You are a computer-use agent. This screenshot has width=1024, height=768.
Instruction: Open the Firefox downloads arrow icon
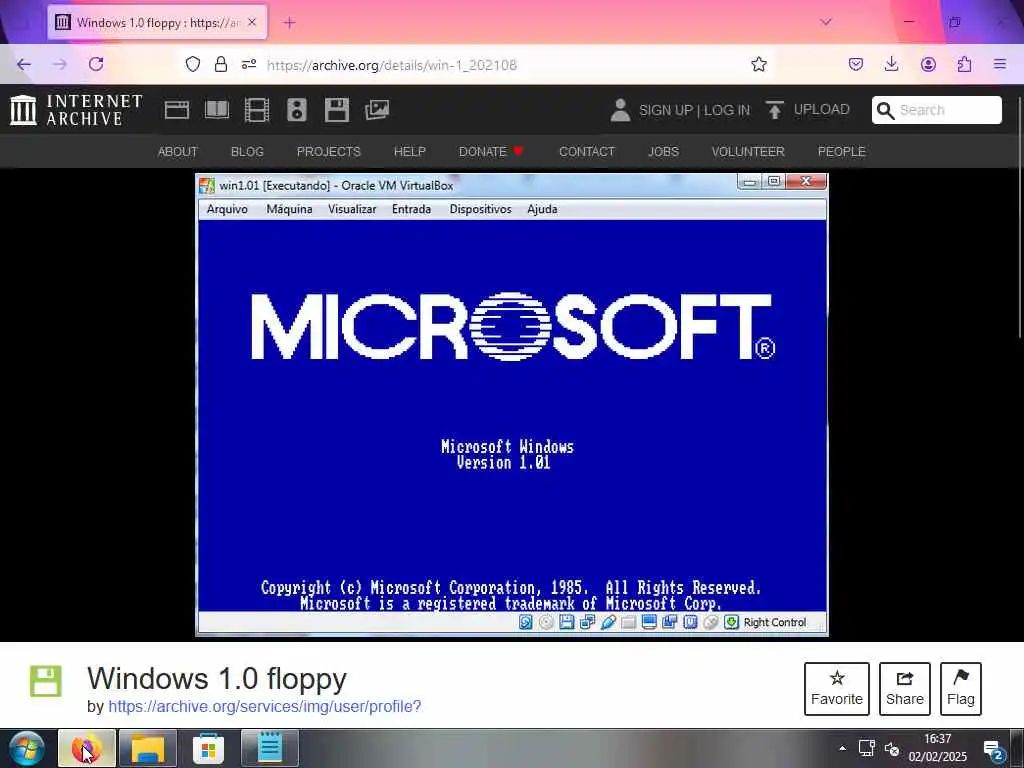[x=891, y=64]
